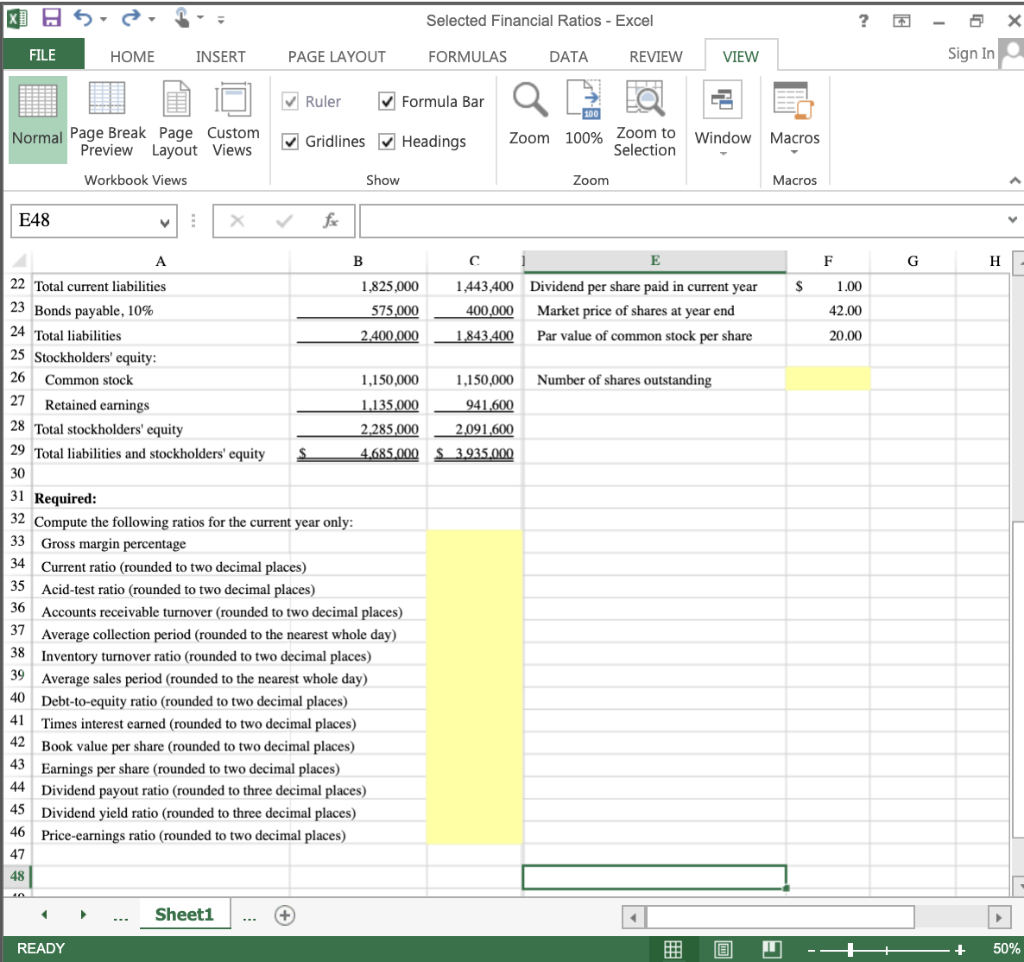Click the Excel application icon
The height and width of the screenshot is (962, 1024).
pos(17,18)
